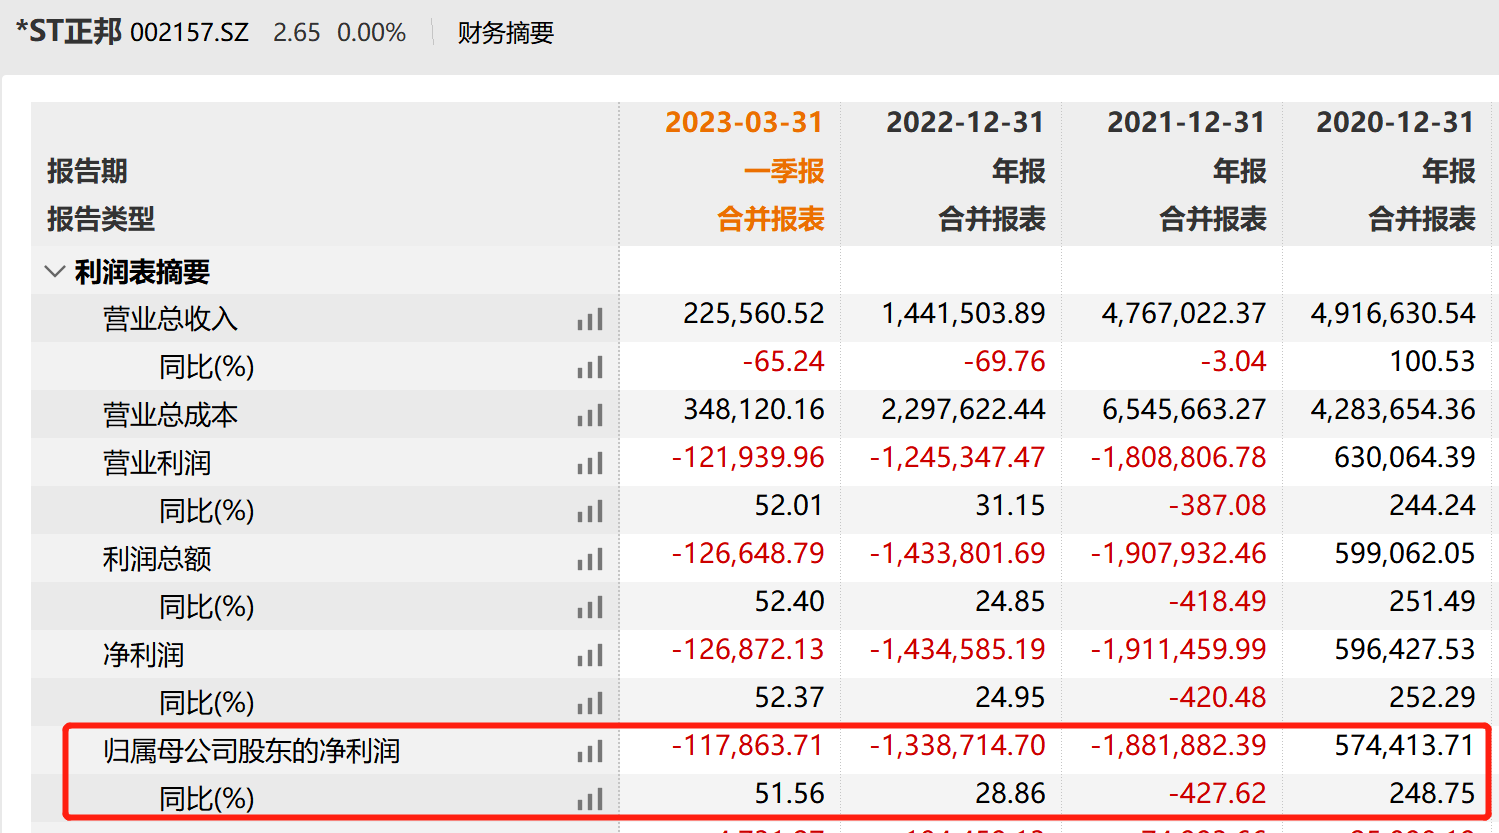Click the 营业总成本 row label

[170, 415]
